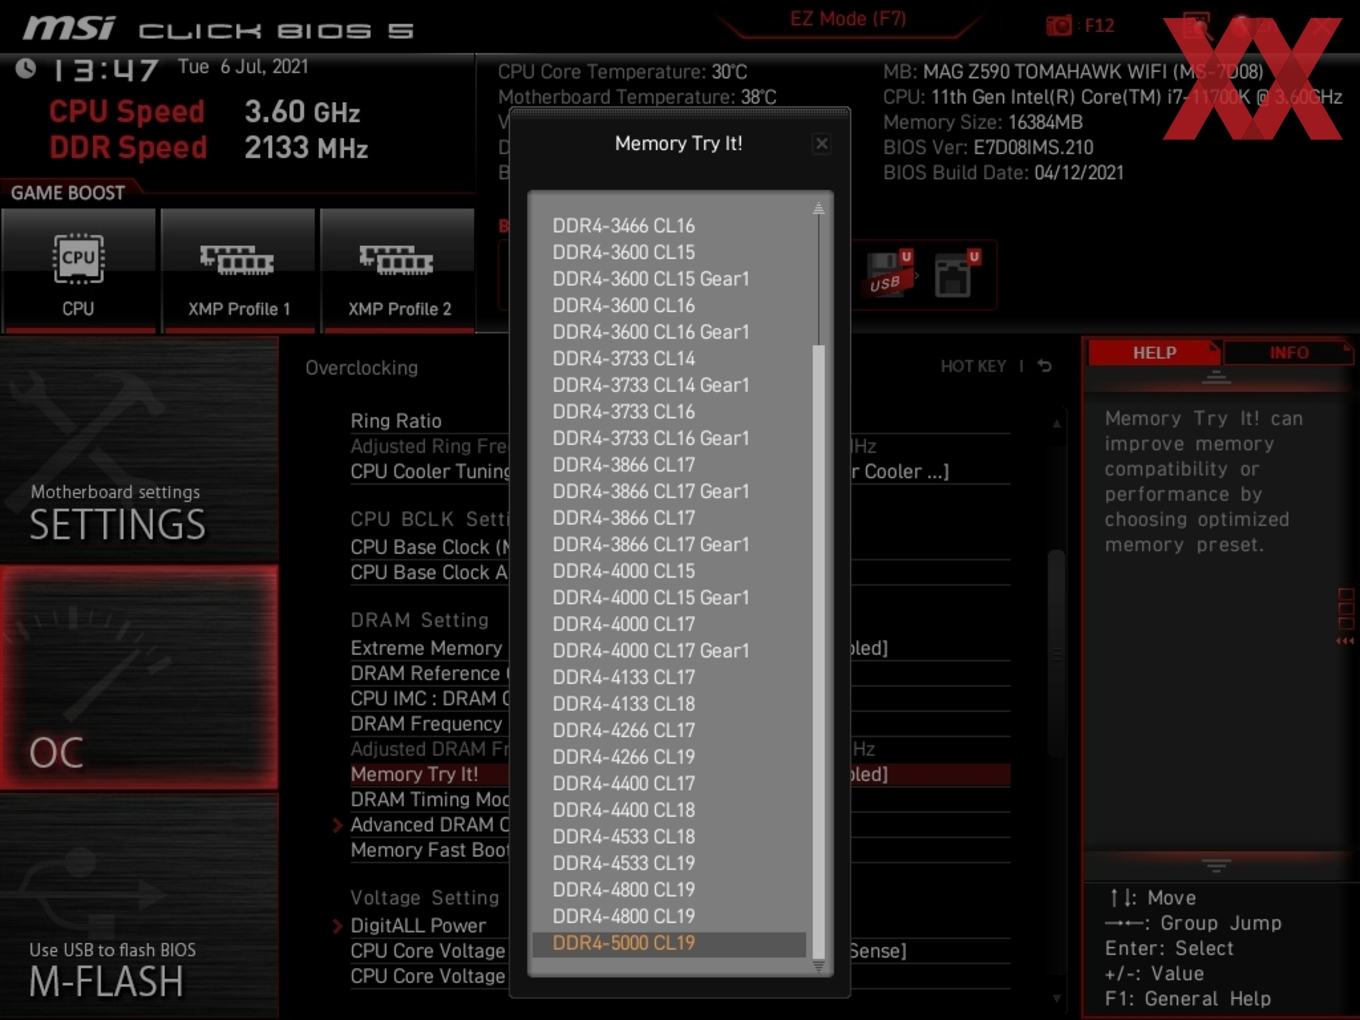Pick DDR4-4266 CL17 preset
The width and height of the screenshot is (1360, 1020).
pos(623,730)
